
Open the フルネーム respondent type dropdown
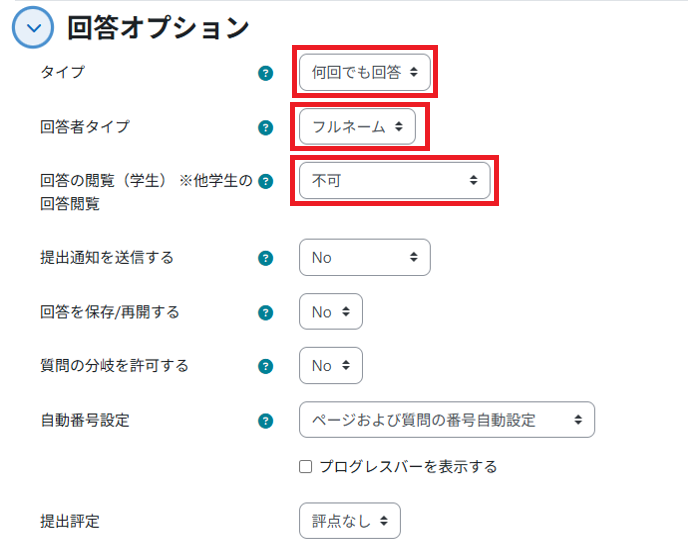click(x=357, y=127)
